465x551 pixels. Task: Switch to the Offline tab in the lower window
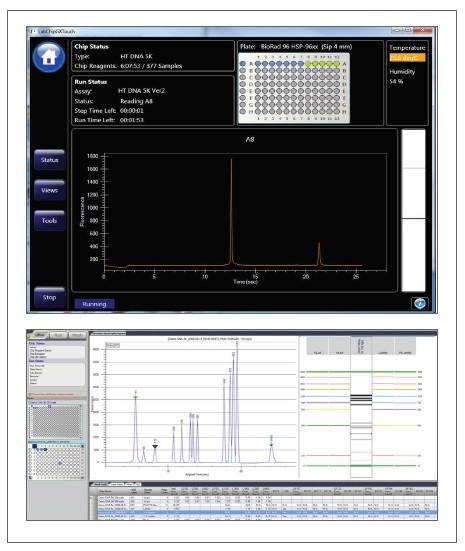tap(39, 335)
